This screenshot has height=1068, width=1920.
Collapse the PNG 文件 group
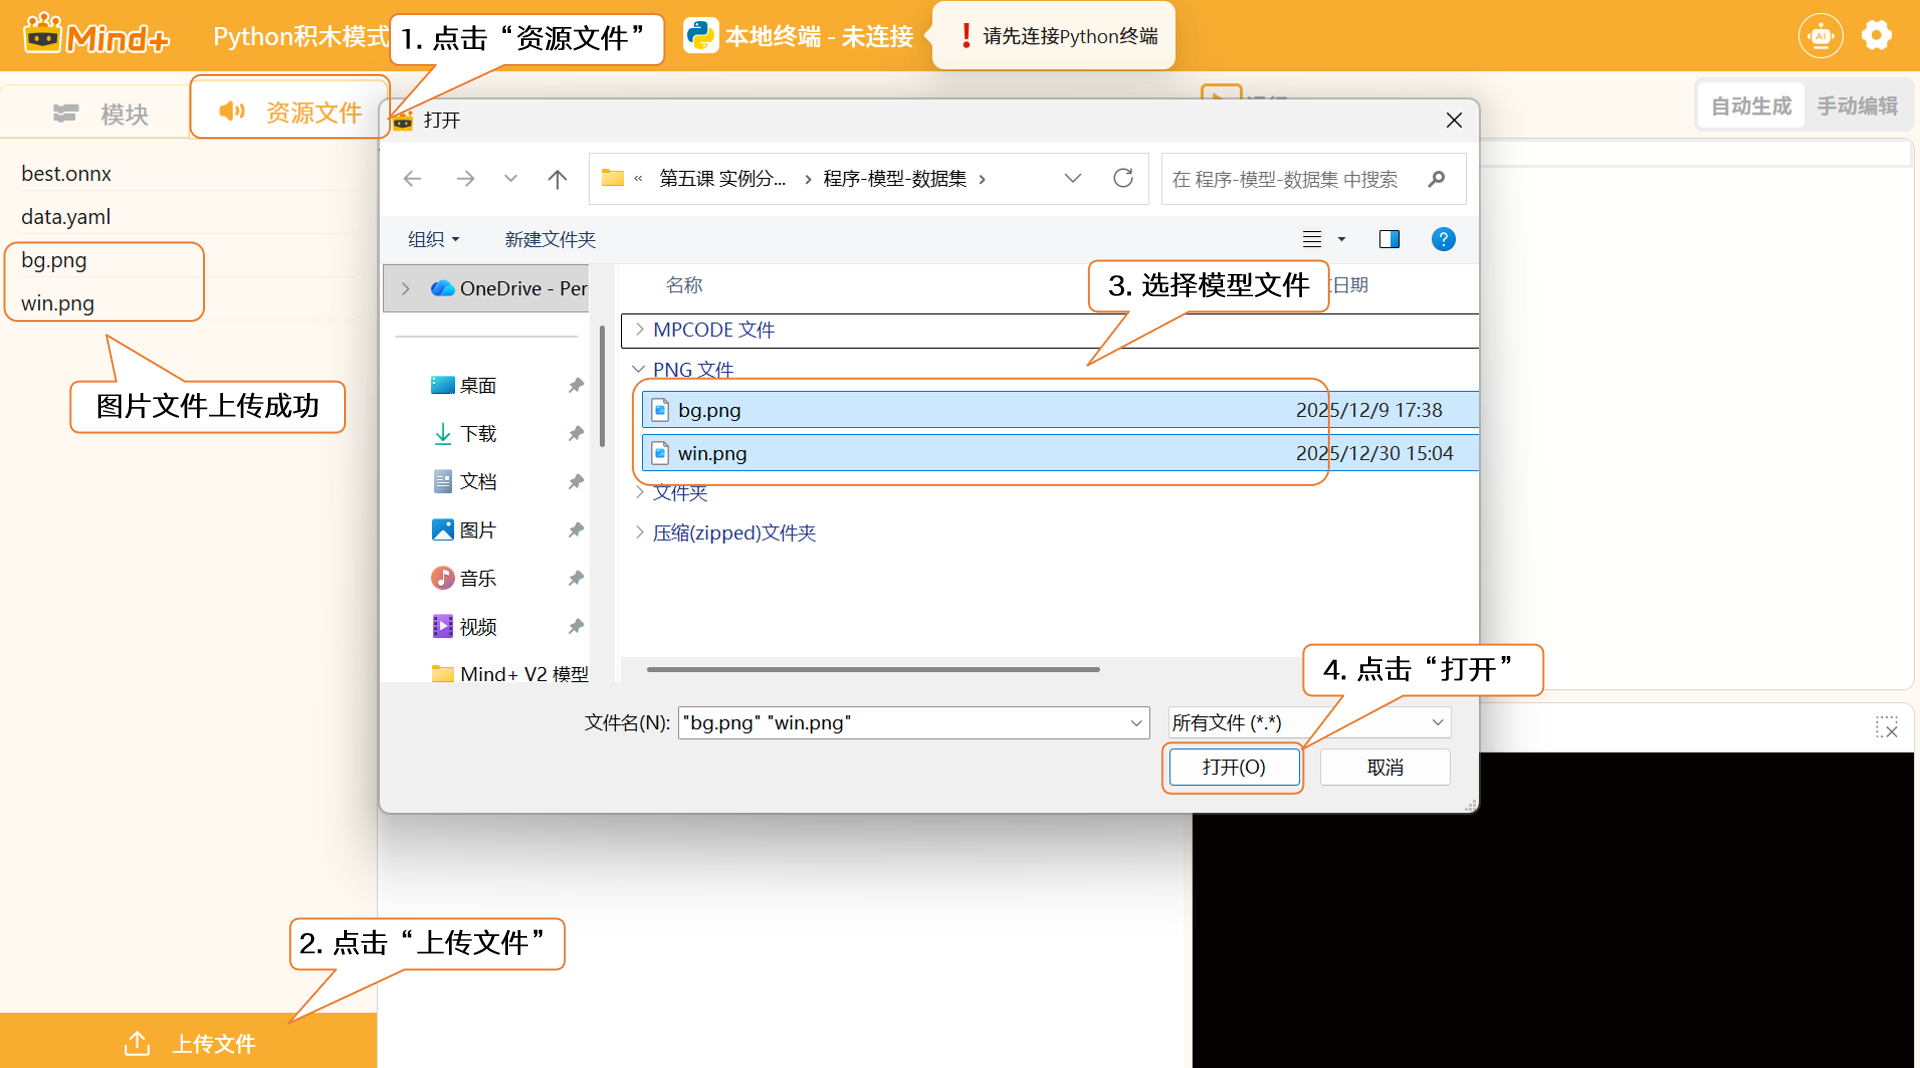click(x=639, y=369)
